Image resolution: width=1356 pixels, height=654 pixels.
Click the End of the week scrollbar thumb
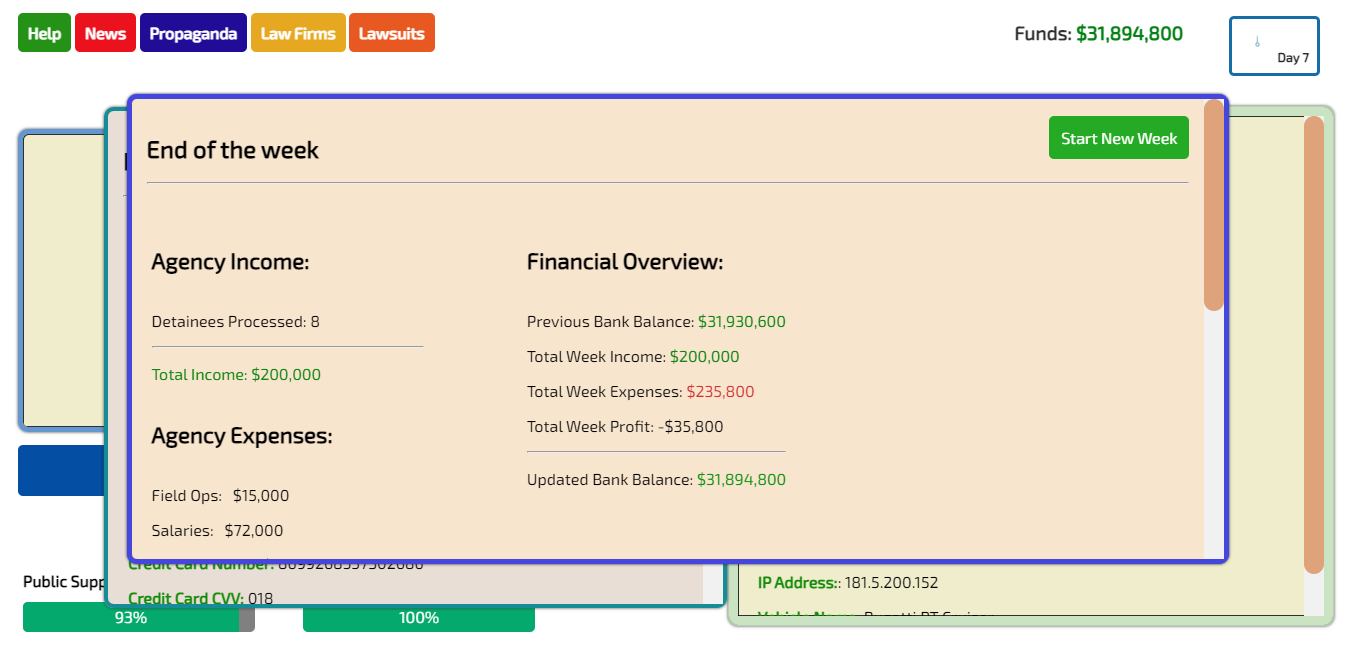pyautogui.click(x=1214, y=205)
